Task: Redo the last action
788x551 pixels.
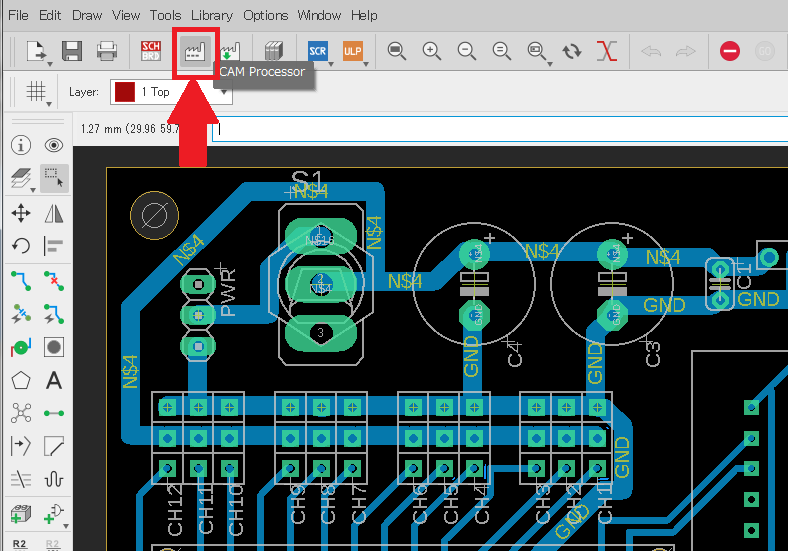Action: coord(685,51)
